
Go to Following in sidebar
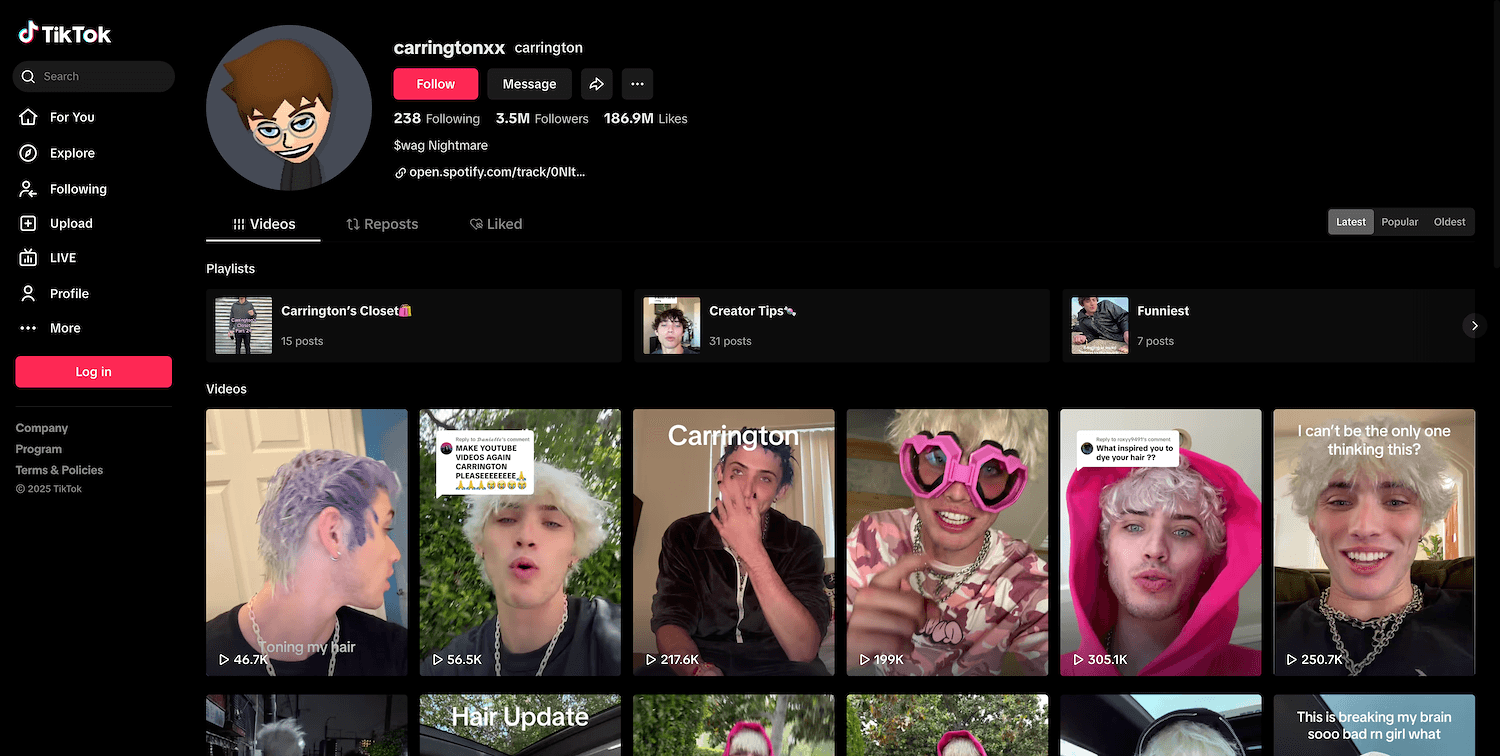tap(77, 189)
